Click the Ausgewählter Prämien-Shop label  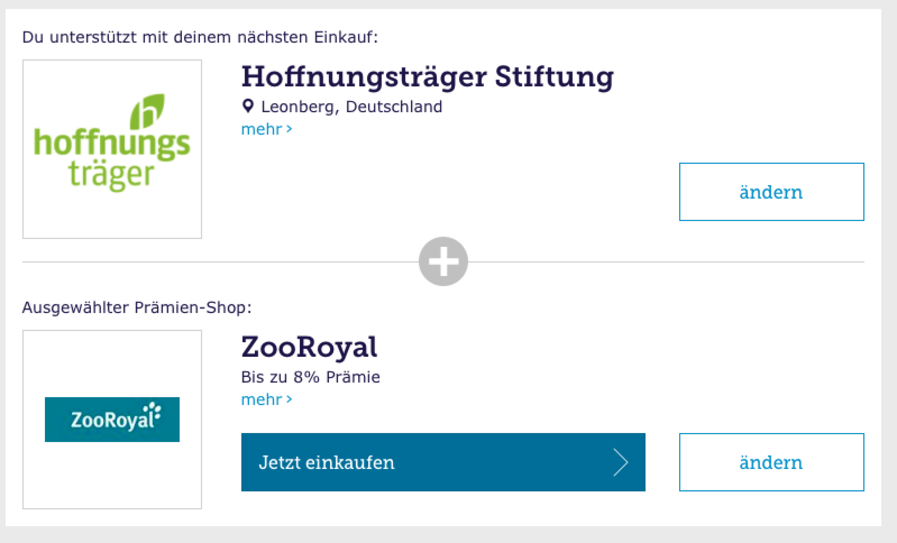tap(137, 308)
